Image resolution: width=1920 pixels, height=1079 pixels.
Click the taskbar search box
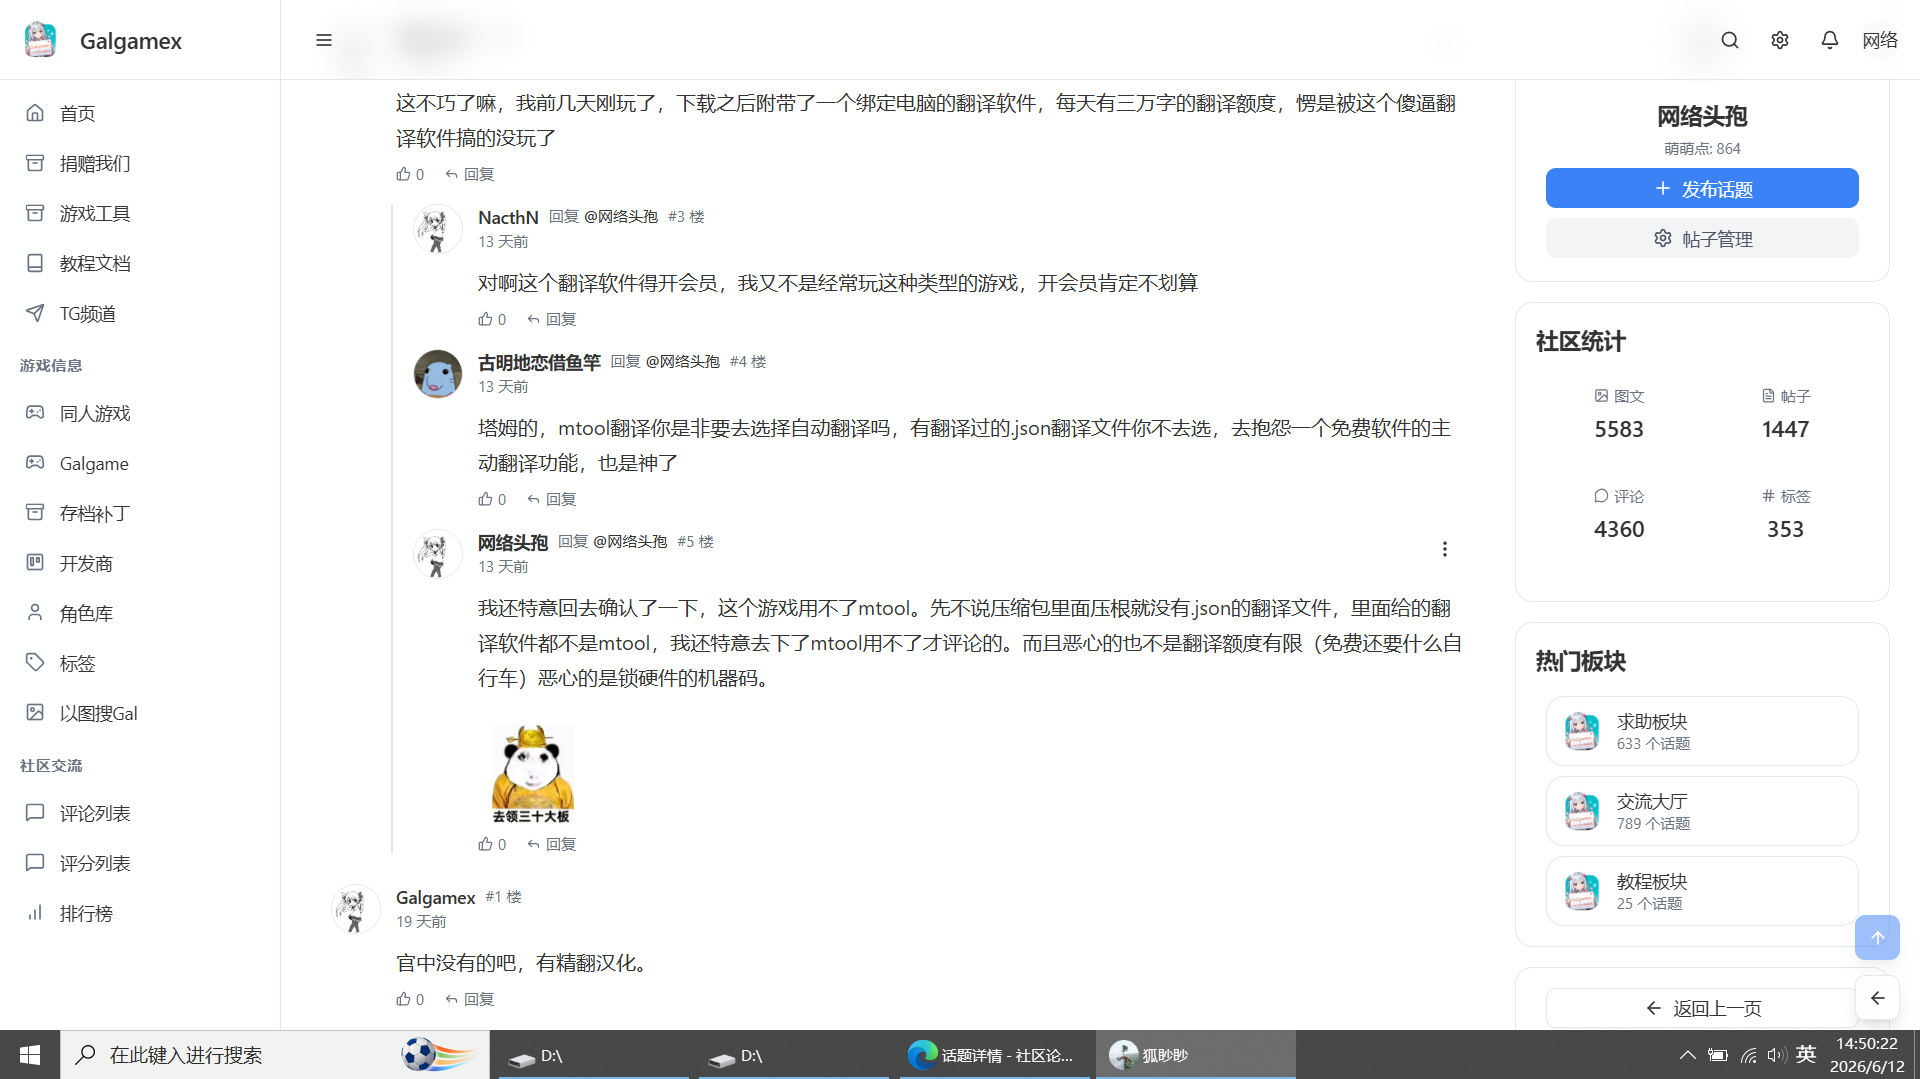(275, 1055)
